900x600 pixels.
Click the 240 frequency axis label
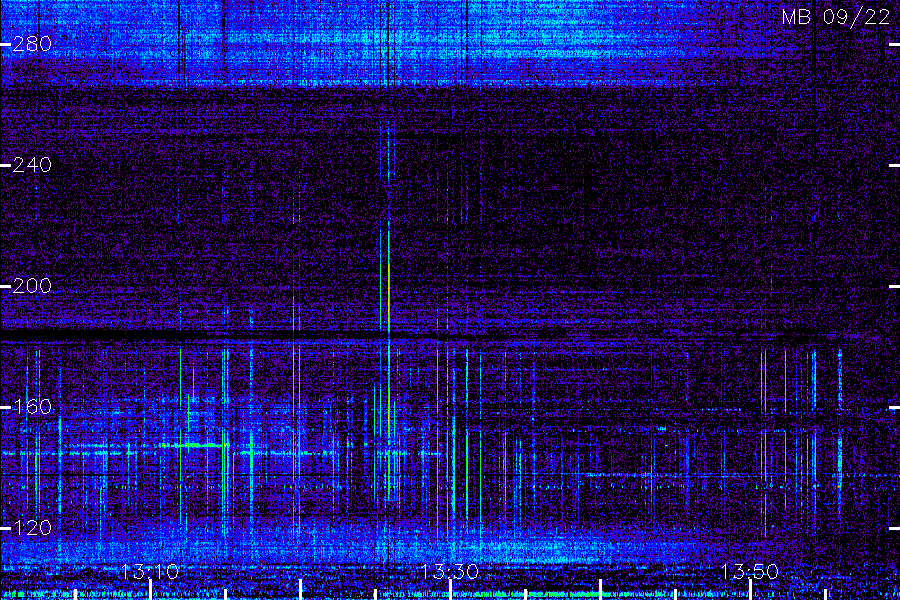32,165
